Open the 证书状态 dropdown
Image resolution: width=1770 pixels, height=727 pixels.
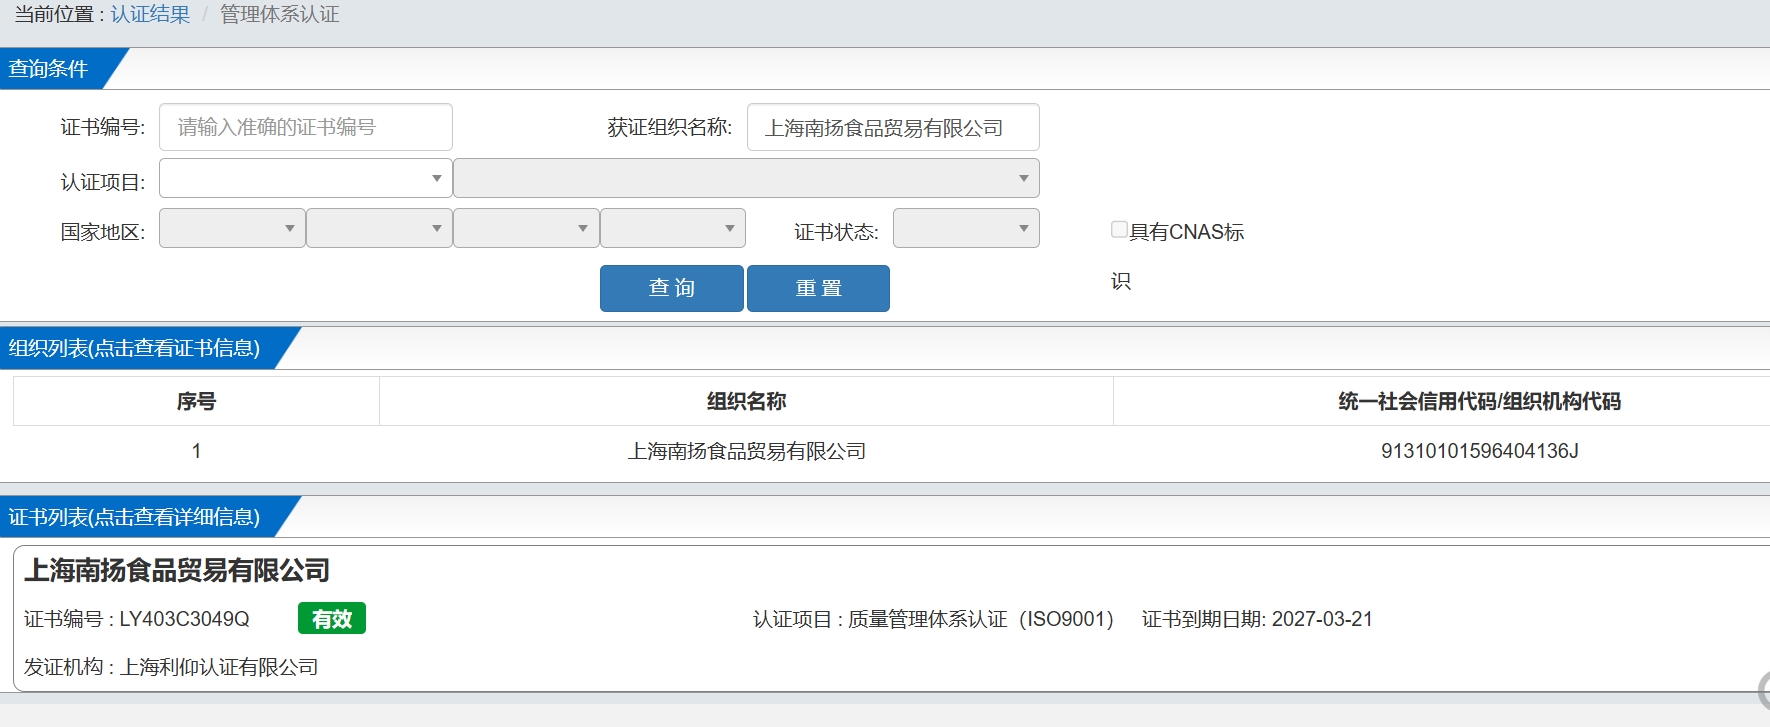point(966,228)
